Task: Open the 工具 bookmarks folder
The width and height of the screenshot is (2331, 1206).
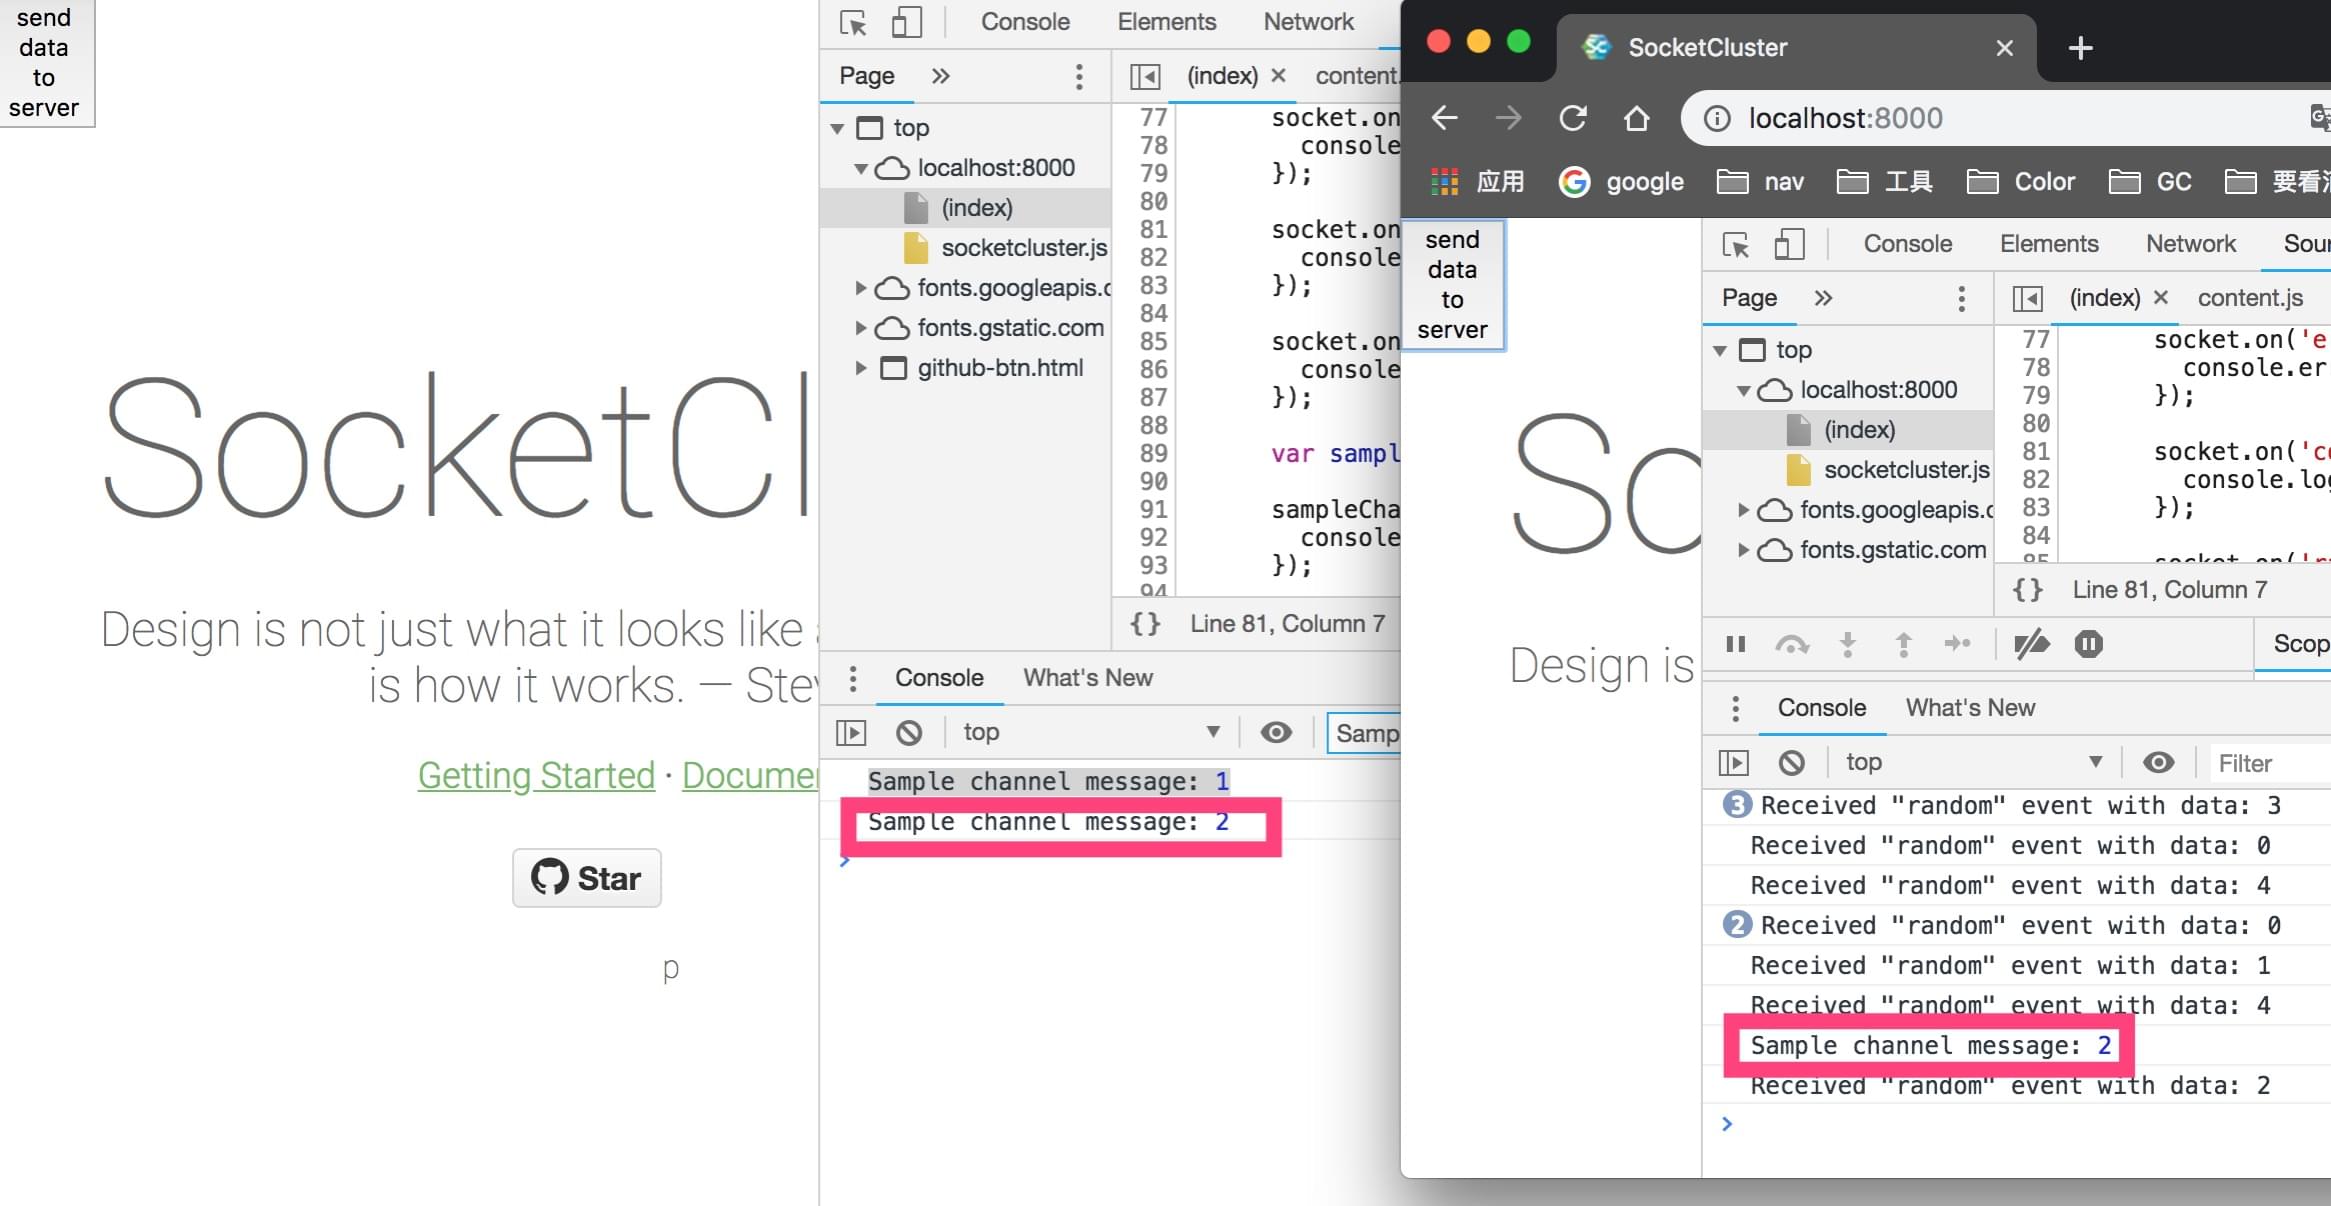Action: (x=1885, y=182)
